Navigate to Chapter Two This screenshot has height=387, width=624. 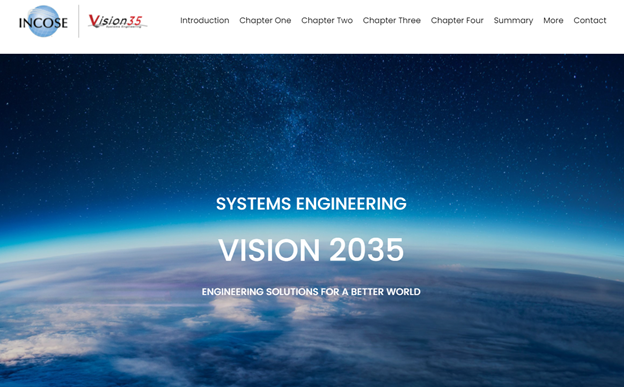pos(327,20)
